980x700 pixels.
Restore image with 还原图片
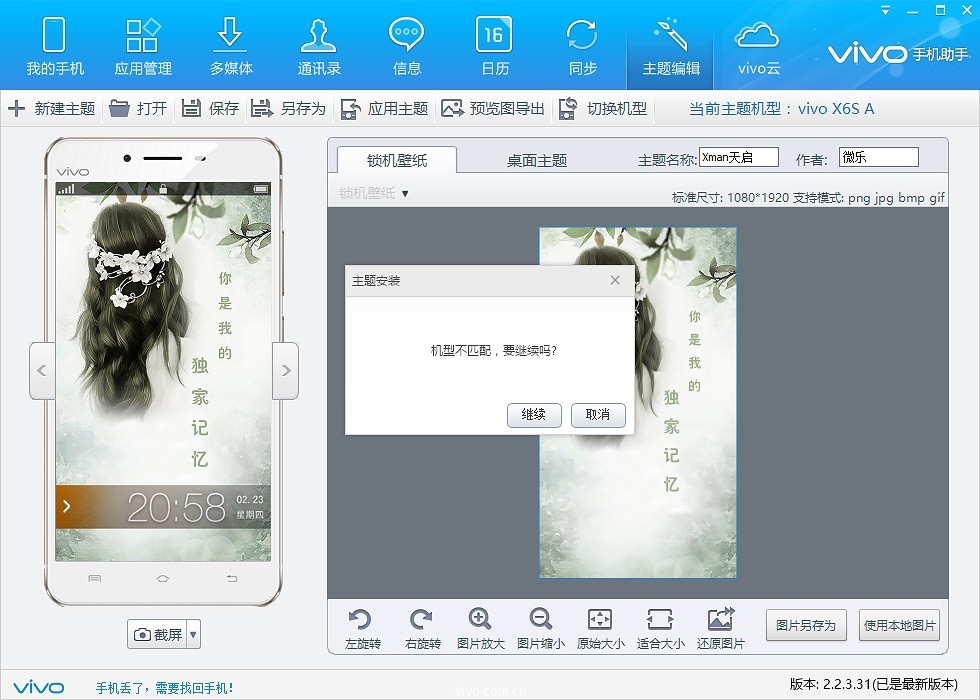(721, 628)
